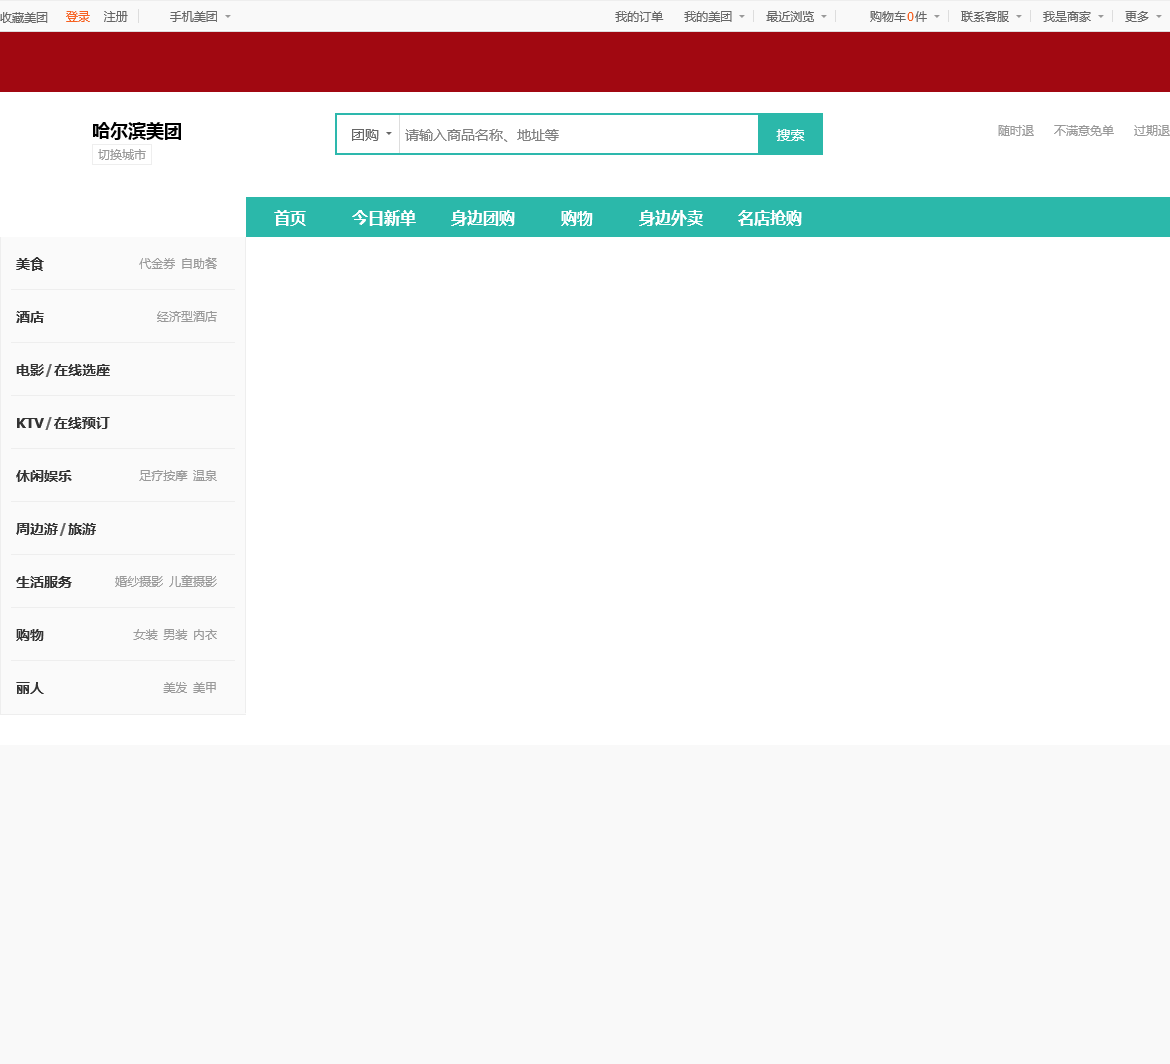The height and width of the screenshot is (1064, 1170).
Task: Select 温泉 subcategory
Action: click(x=204, y=475)
